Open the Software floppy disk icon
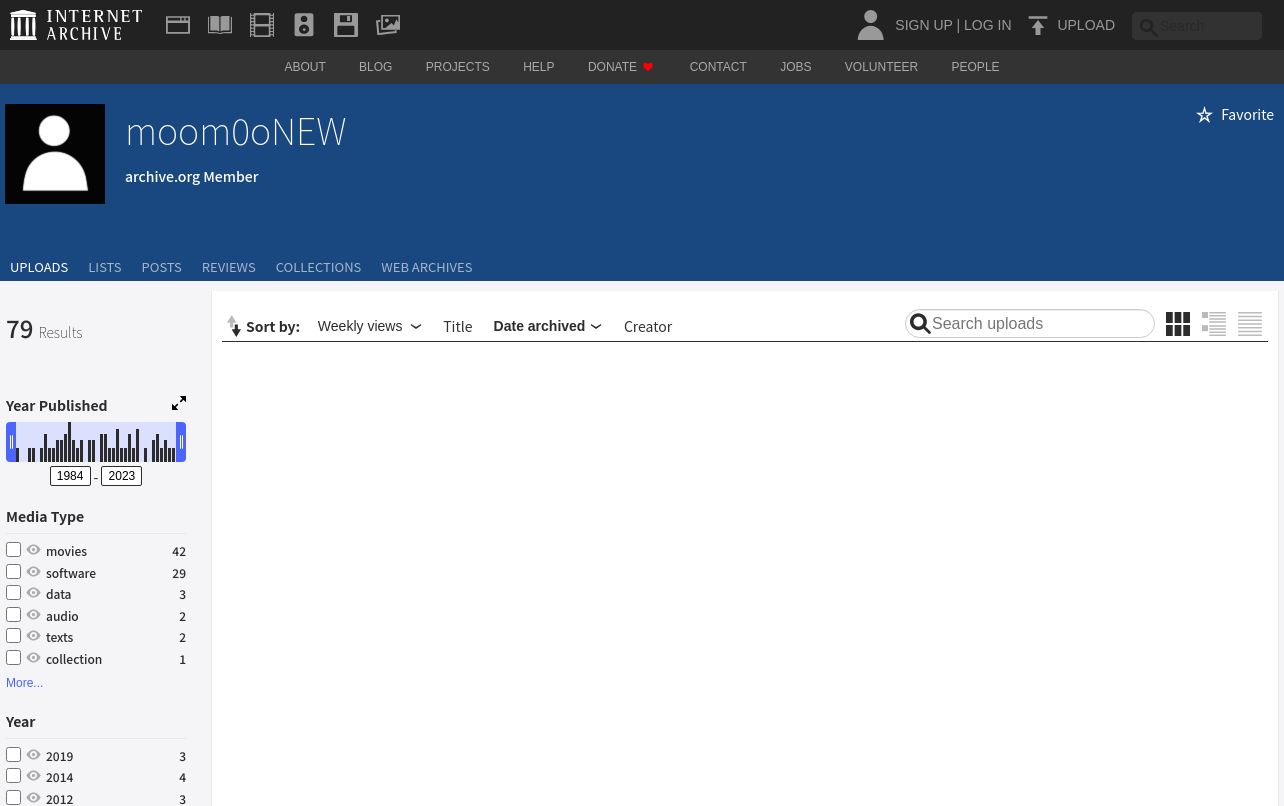The width and height of the screenshot is (1284, 806). (x=346, y=25)
